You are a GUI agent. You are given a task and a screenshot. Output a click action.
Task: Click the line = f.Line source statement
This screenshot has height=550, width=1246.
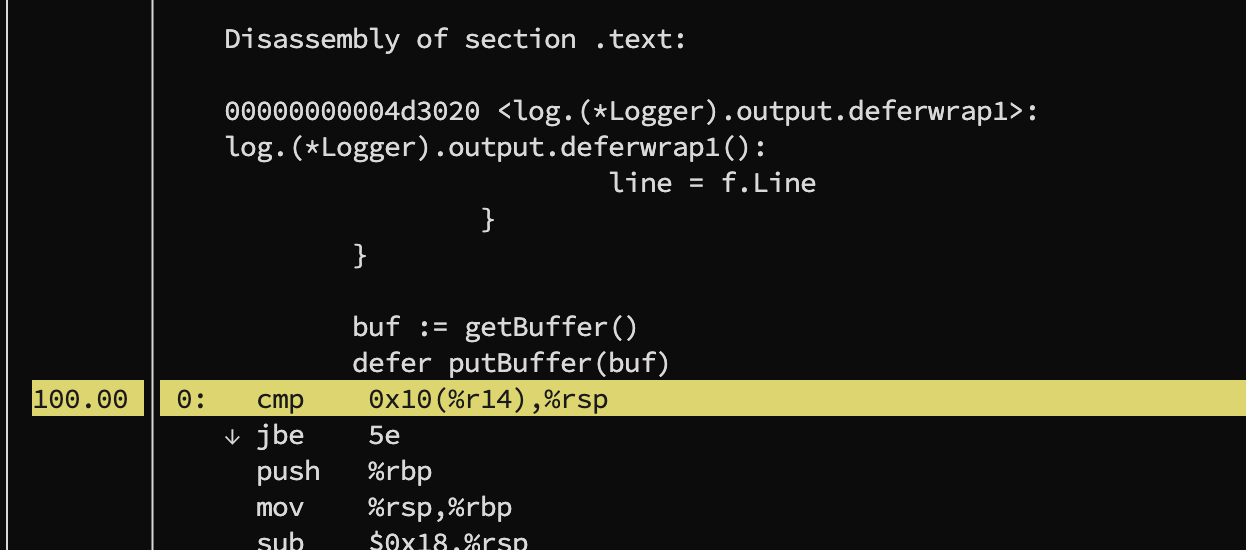point(712,183)
